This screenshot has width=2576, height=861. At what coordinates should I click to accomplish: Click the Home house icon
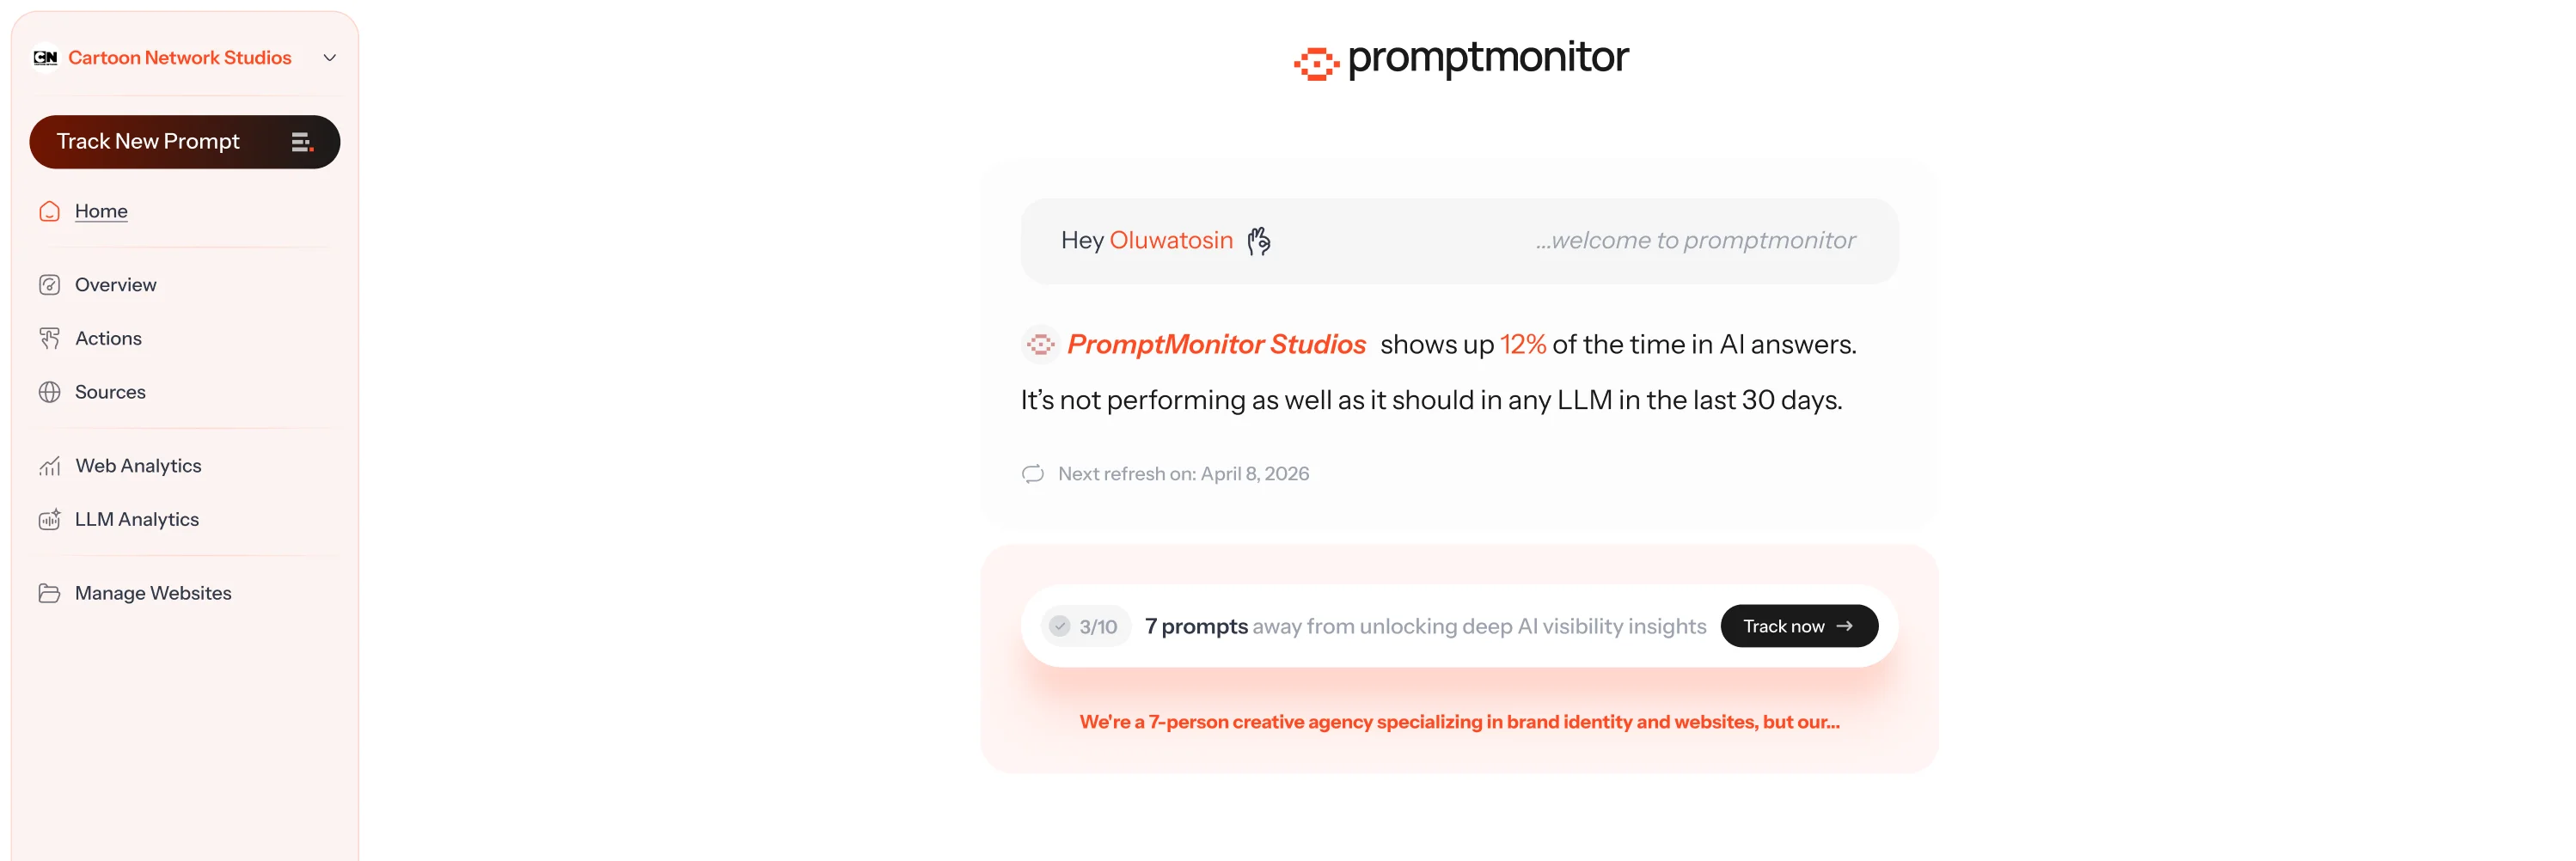[x=49, y=211]
